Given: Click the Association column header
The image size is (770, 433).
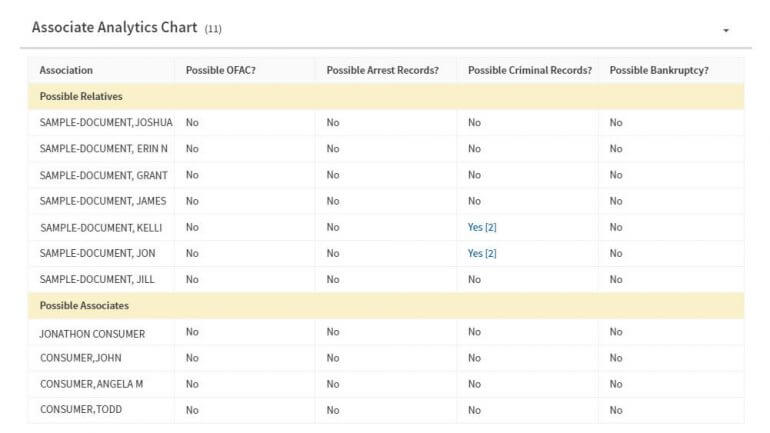Looking at the screenshot, I should pyautogui.click(x=66, y=70).
